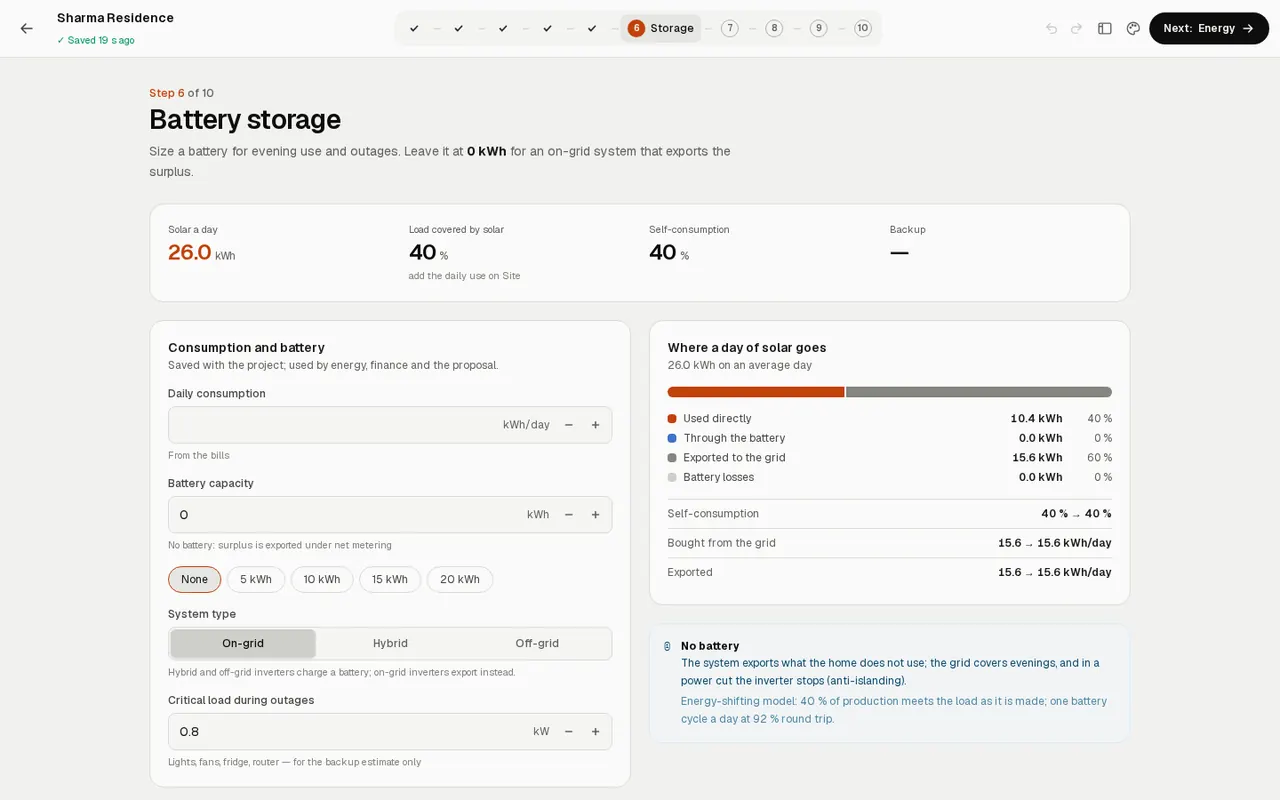Screen dimensions: 1280x800
Task: Jump to step 9 in the stepper
Action: tap(819, 28)
